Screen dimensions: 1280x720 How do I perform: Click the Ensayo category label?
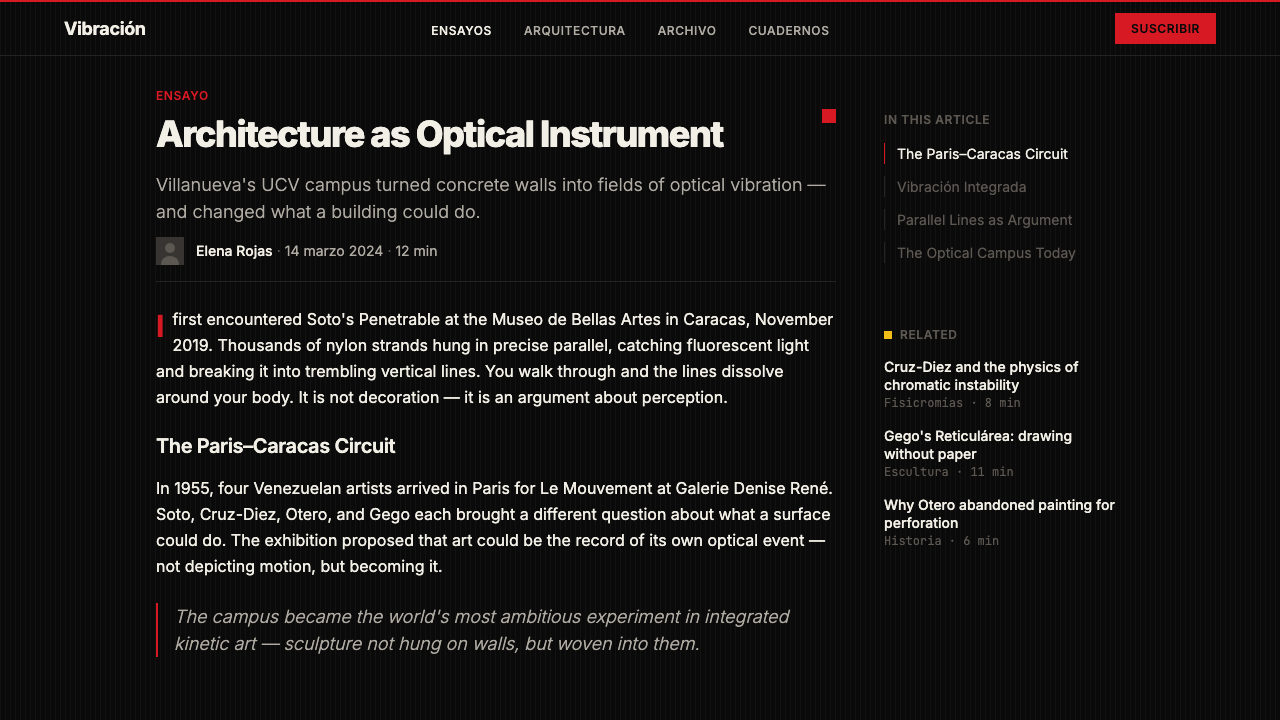coord(182,96)
